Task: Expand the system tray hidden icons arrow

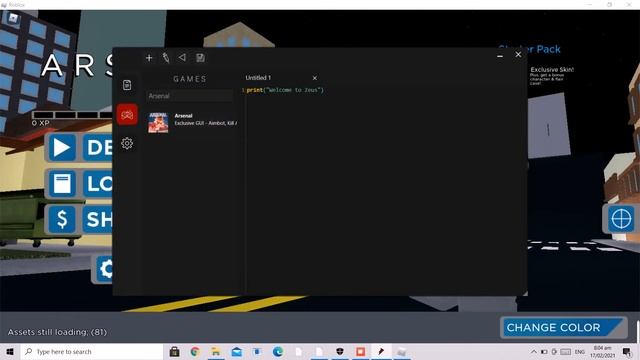Action: point(534,351)
